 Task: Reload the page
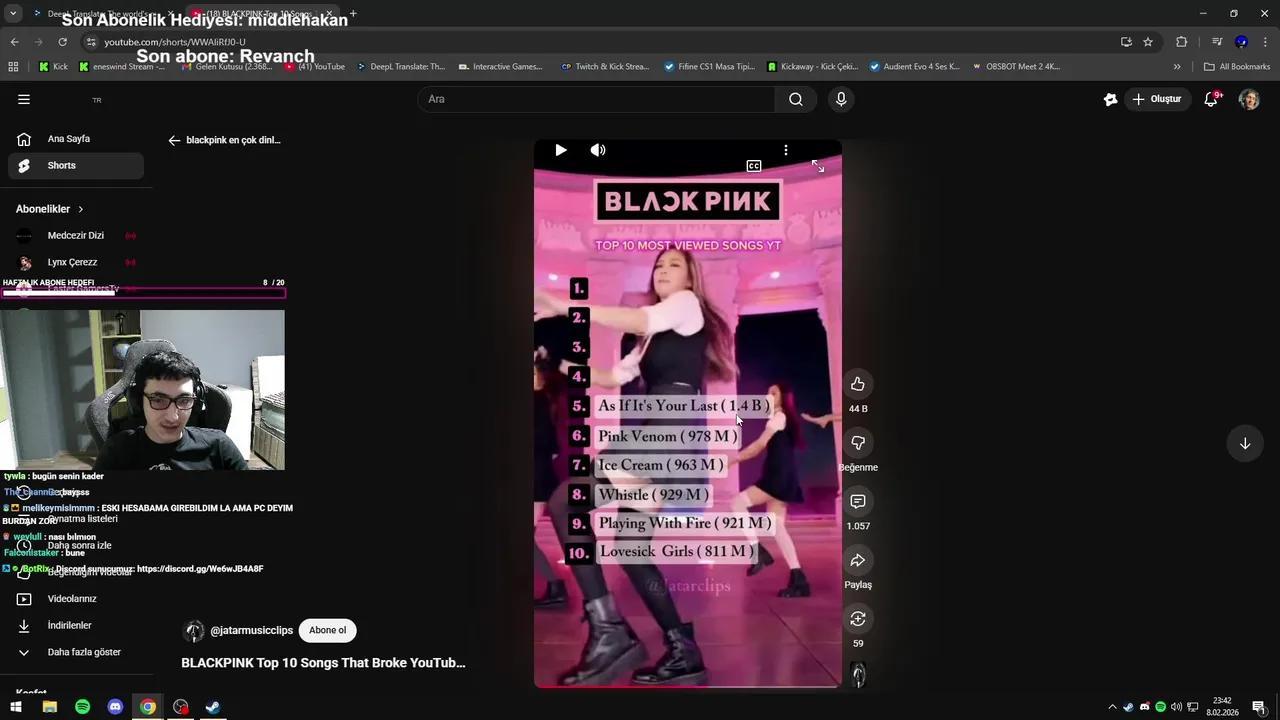62,41
